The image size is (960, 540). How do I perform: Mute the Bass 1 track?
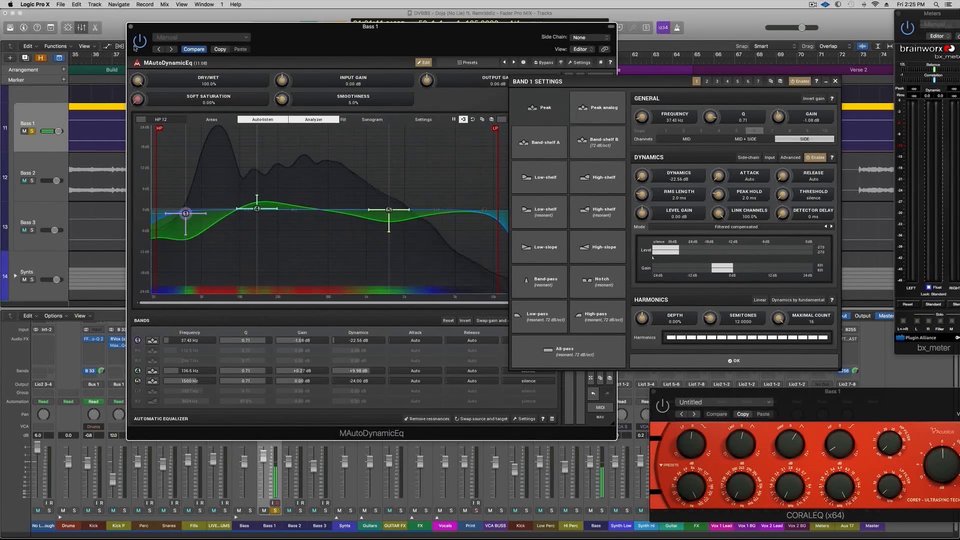tap(24, 131)
